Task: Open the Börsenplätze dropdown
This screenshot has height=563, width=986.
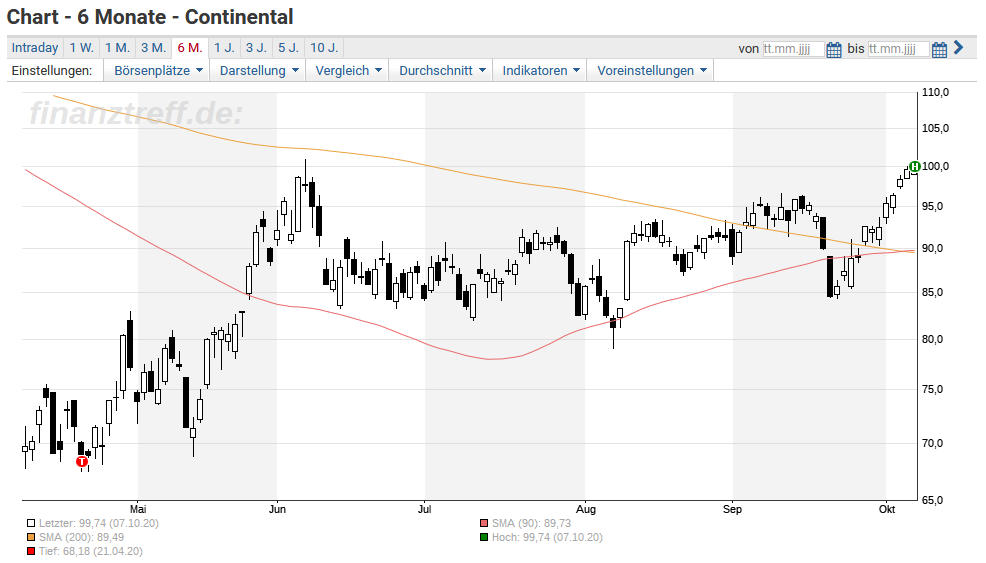Action: click(x=157, y=70)
